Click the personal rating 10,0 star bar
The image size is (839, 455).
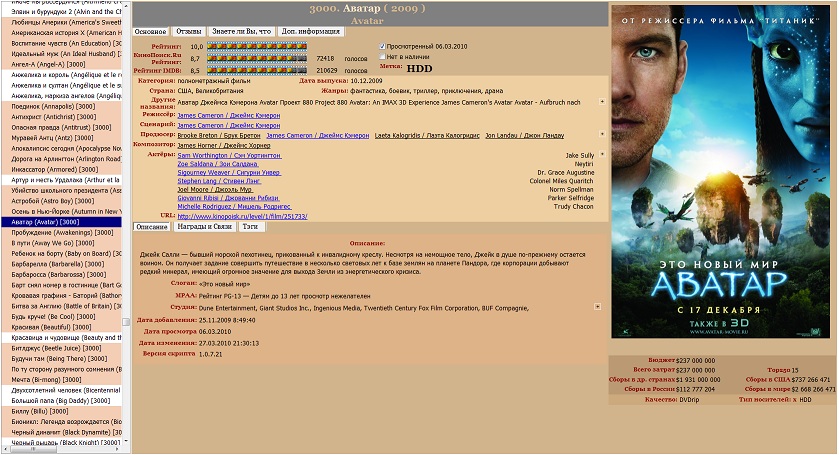[x=257, y=47]
